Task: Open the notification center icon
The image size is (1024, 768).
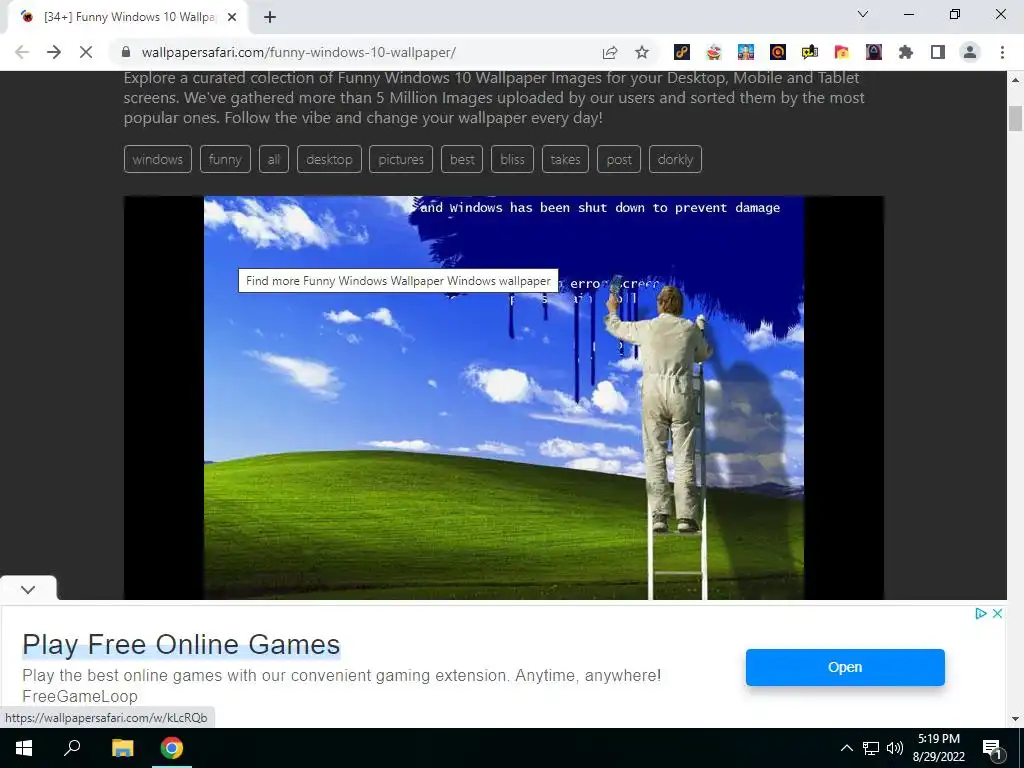Action: [x=992, y=748]
